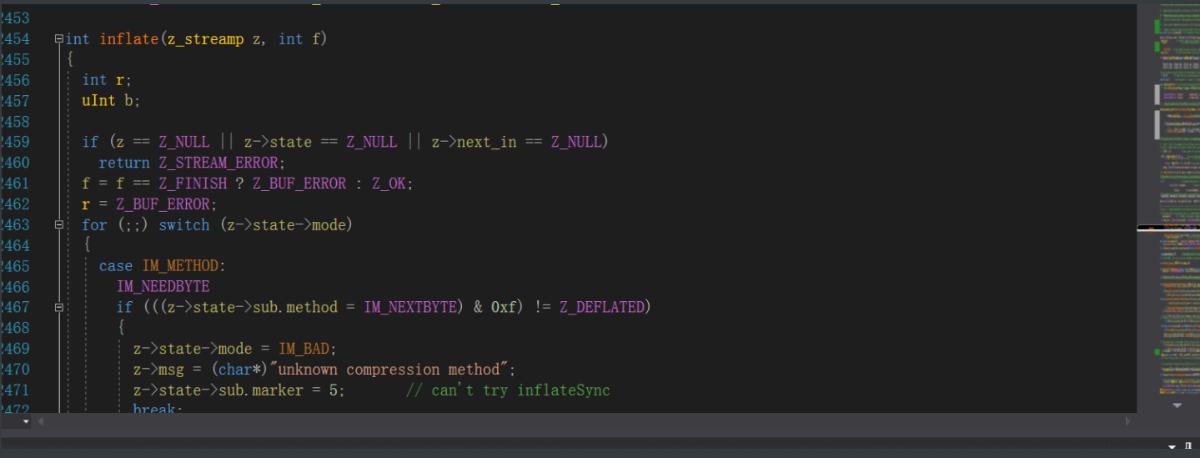The width and height of the screenshot is (1200, 458).
Task: Click 'IM_BAD' assignment value
Action: coord(306,348)
